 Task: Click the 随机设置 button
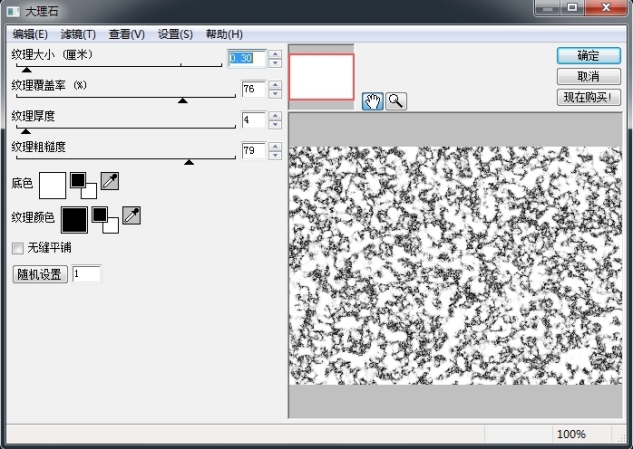38,274
